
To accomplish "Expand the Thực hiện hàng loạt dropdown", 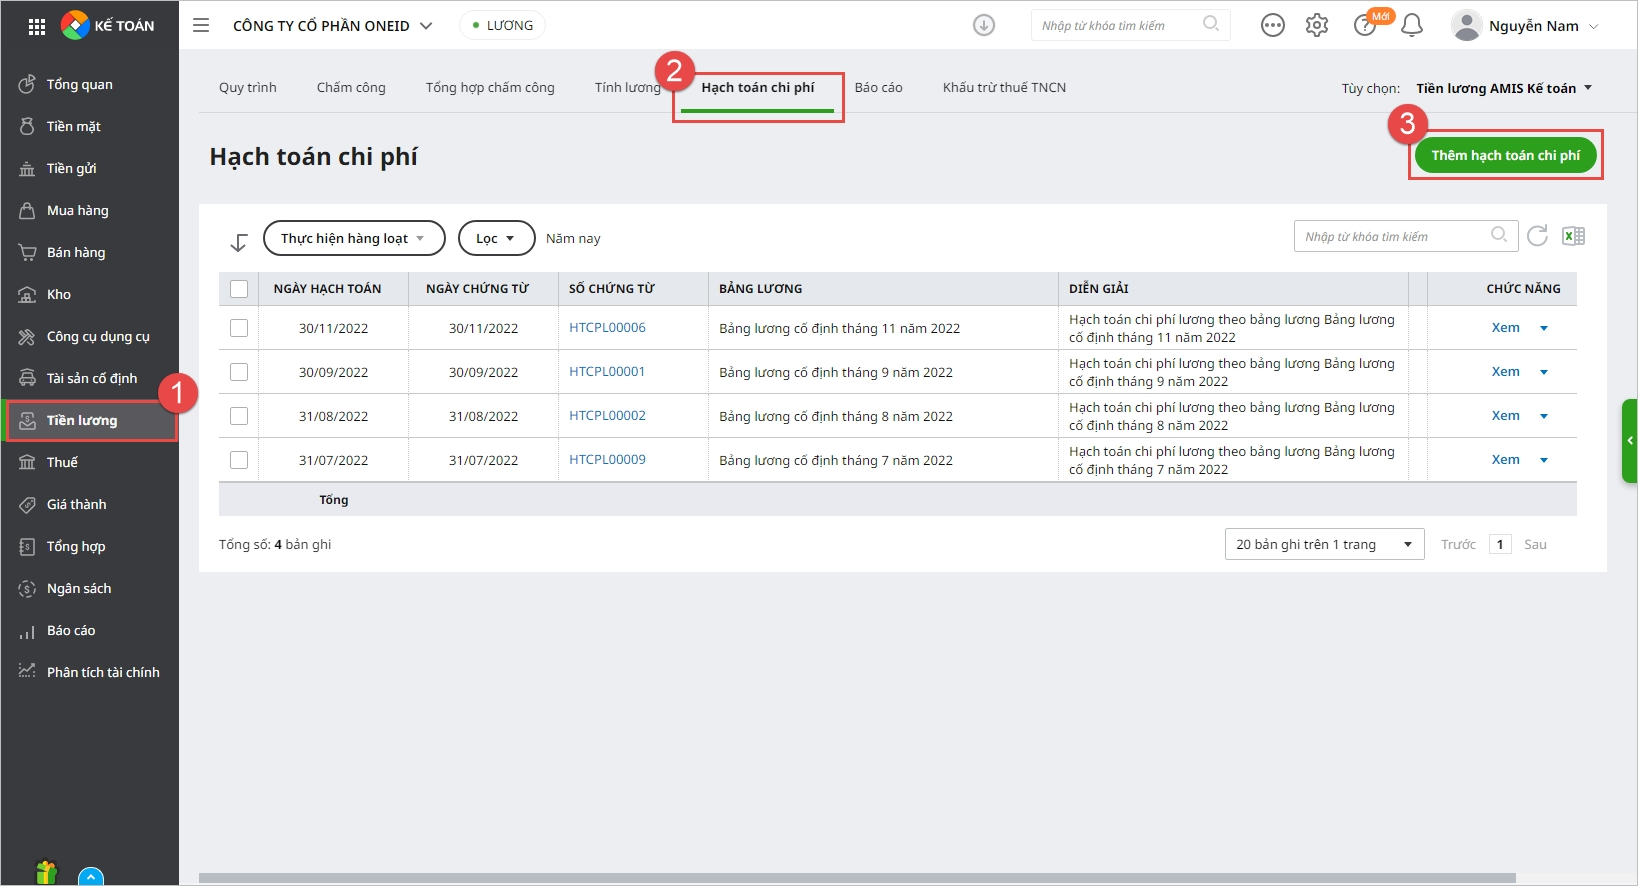I will point(354,238).
